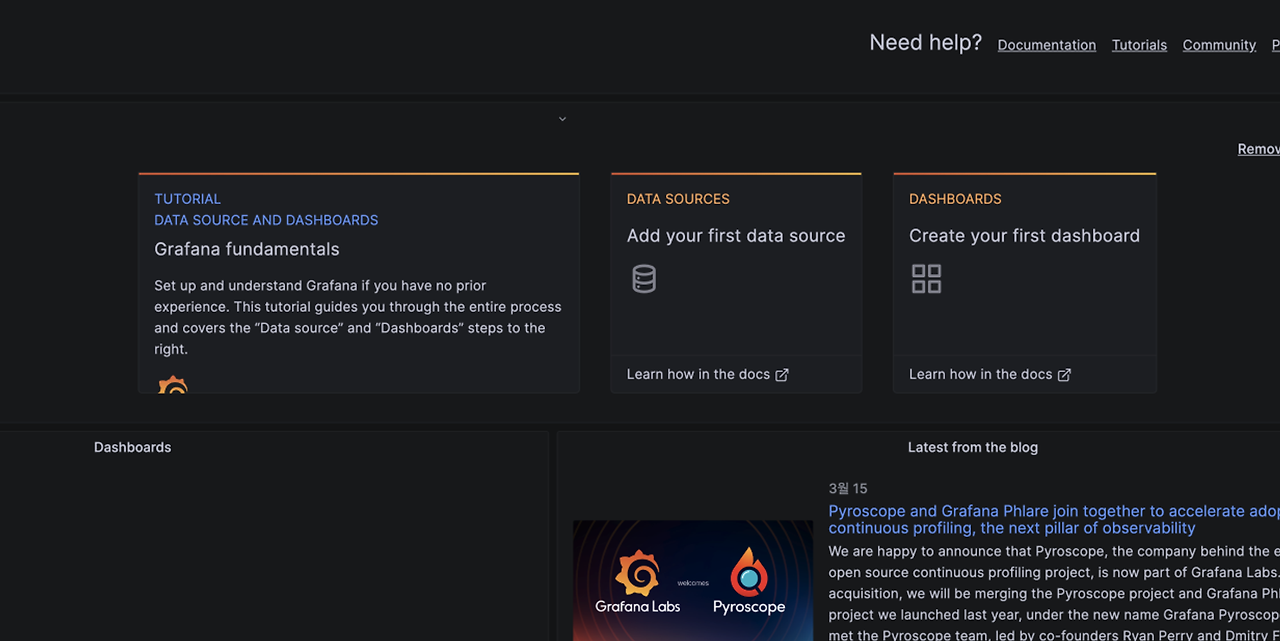Open Learn how in the docs for data sources
This screenshot has width=1280, height=641.
pyautogui.click(x=698, y=374)
